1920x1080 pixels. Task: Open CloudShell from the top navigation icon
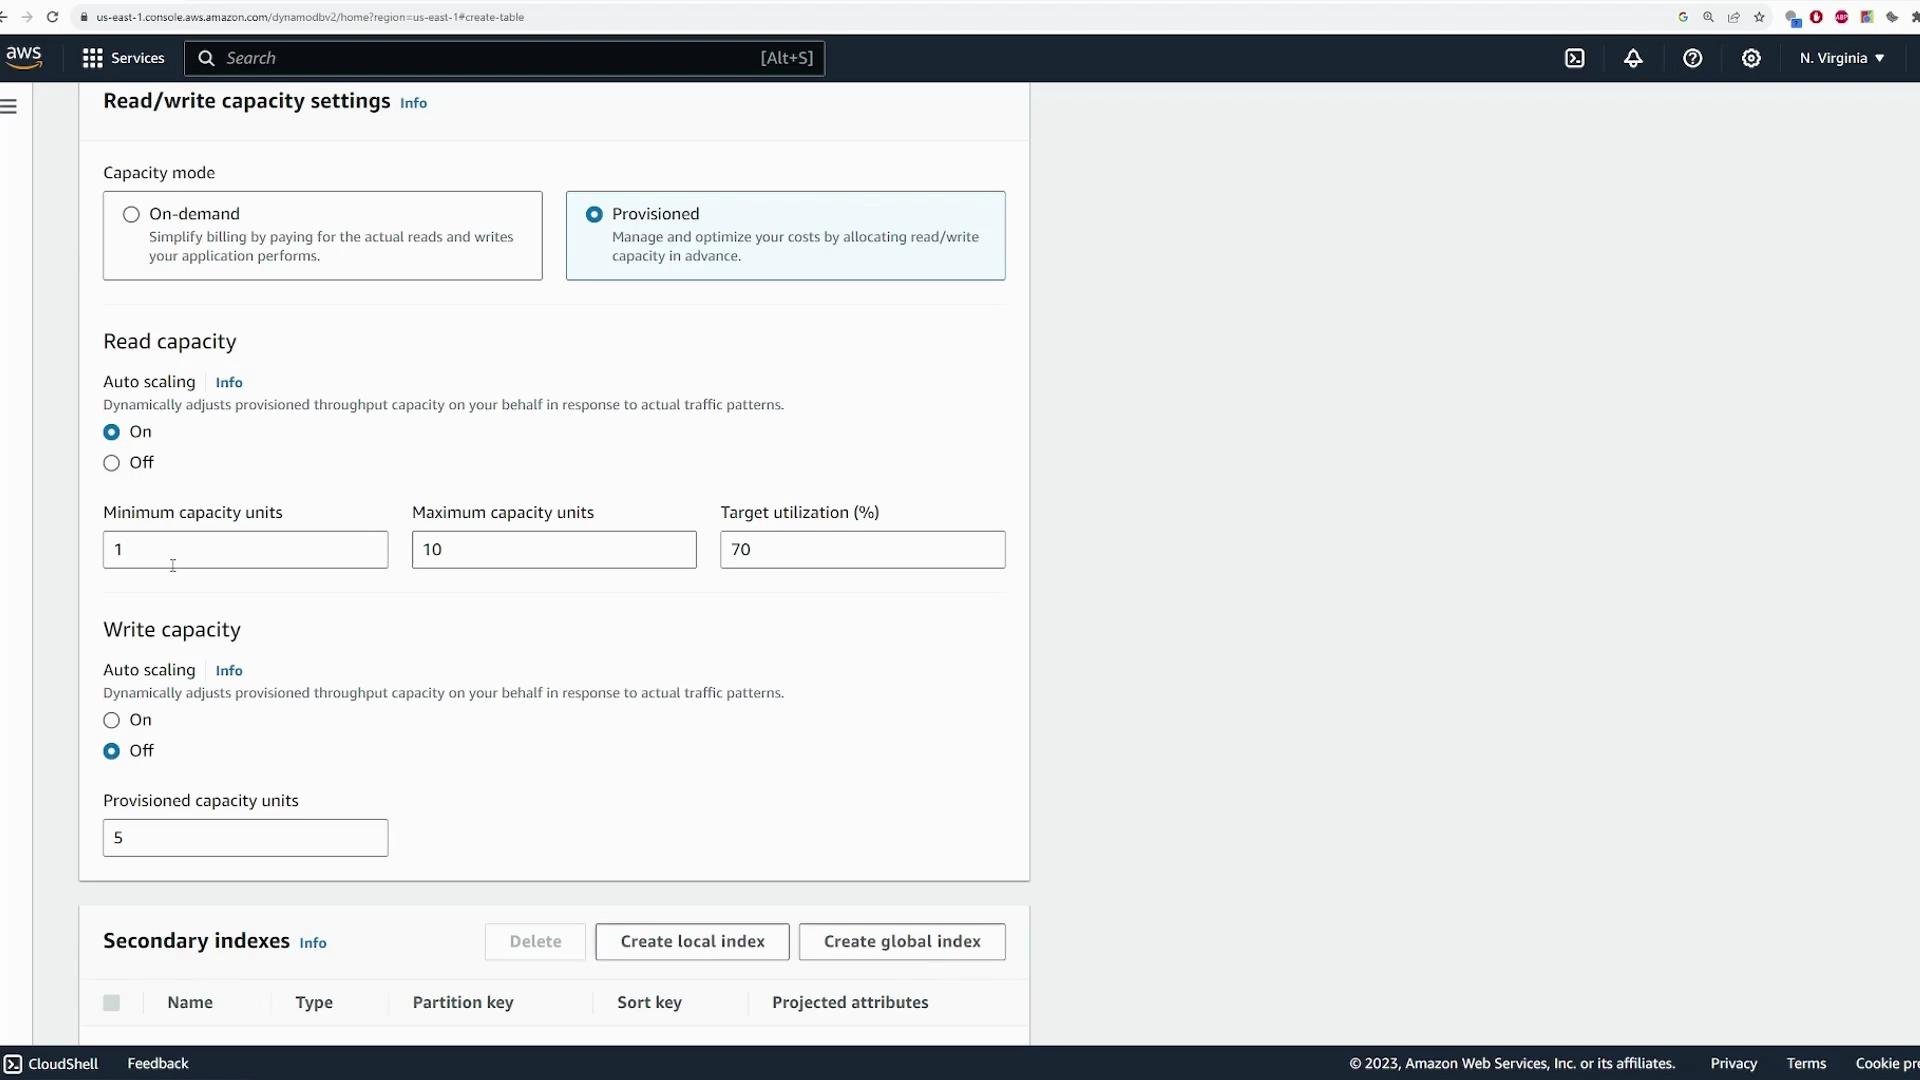coord(1575,58)
